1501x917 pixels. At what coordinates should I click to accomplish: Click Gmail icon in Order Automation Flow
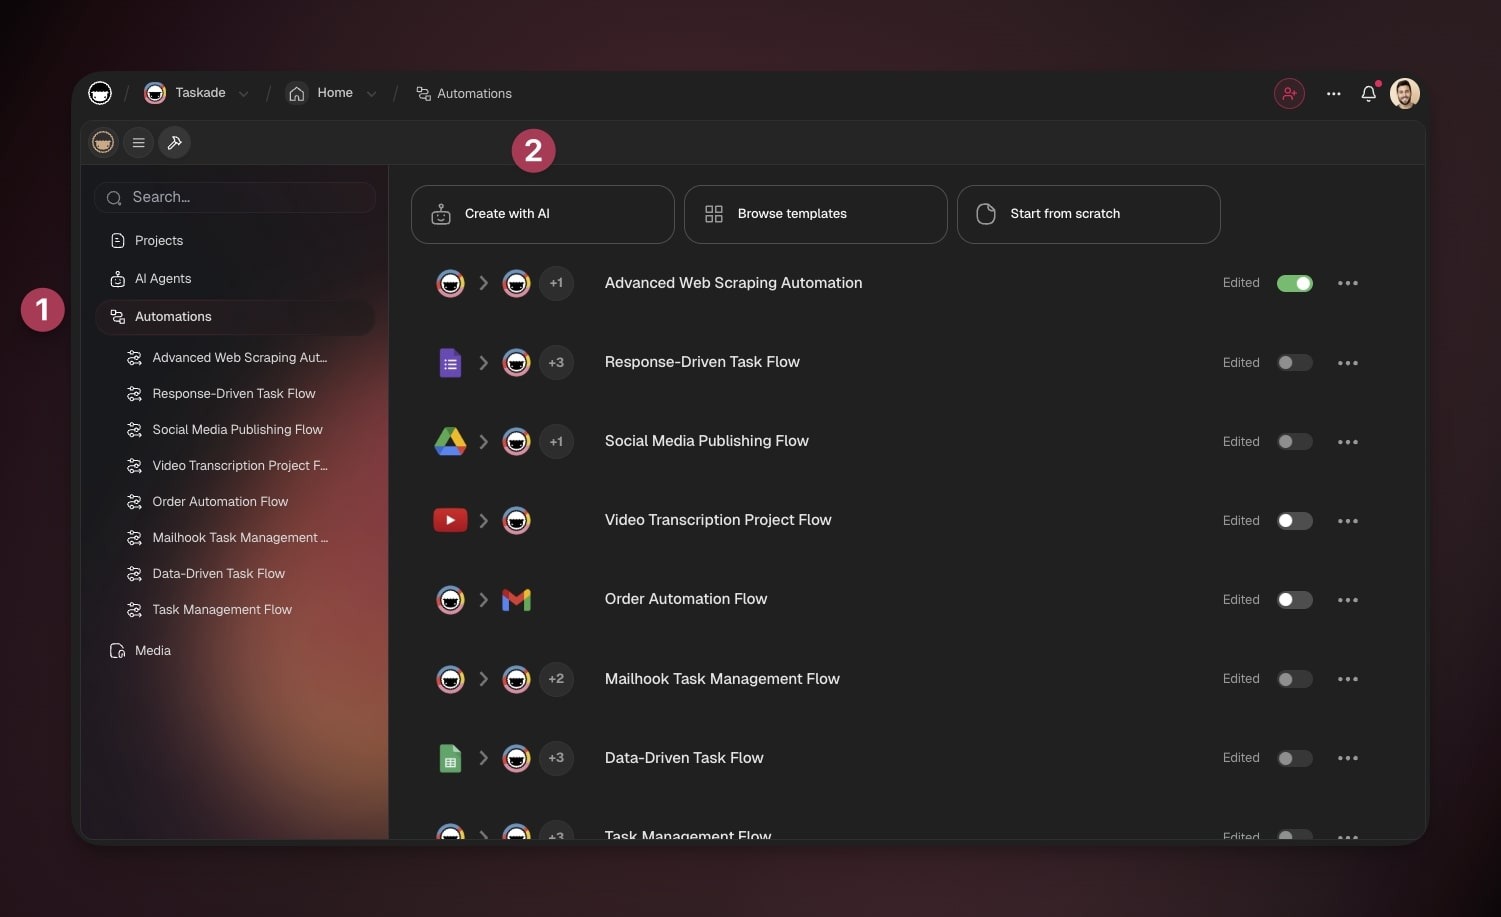516,600
